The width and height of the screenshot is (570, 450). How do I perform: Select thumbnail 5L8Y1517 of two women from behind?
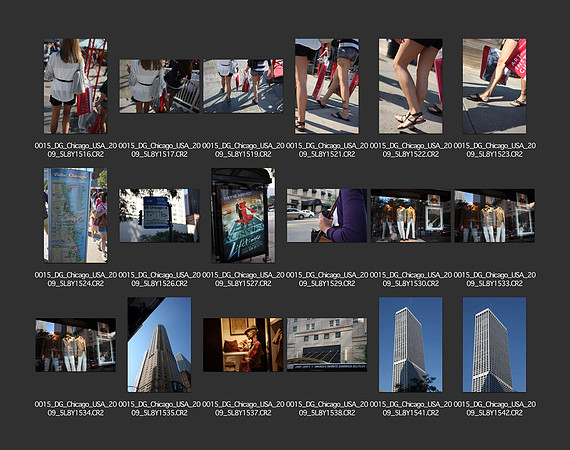coord(159,86)
